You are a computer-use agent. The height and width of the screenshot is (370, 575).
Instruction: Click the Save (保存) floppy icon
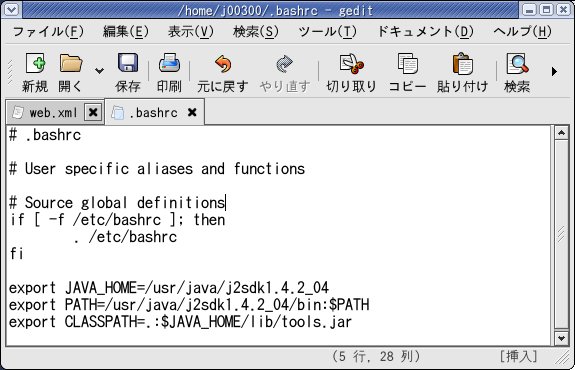click(128, 63)
